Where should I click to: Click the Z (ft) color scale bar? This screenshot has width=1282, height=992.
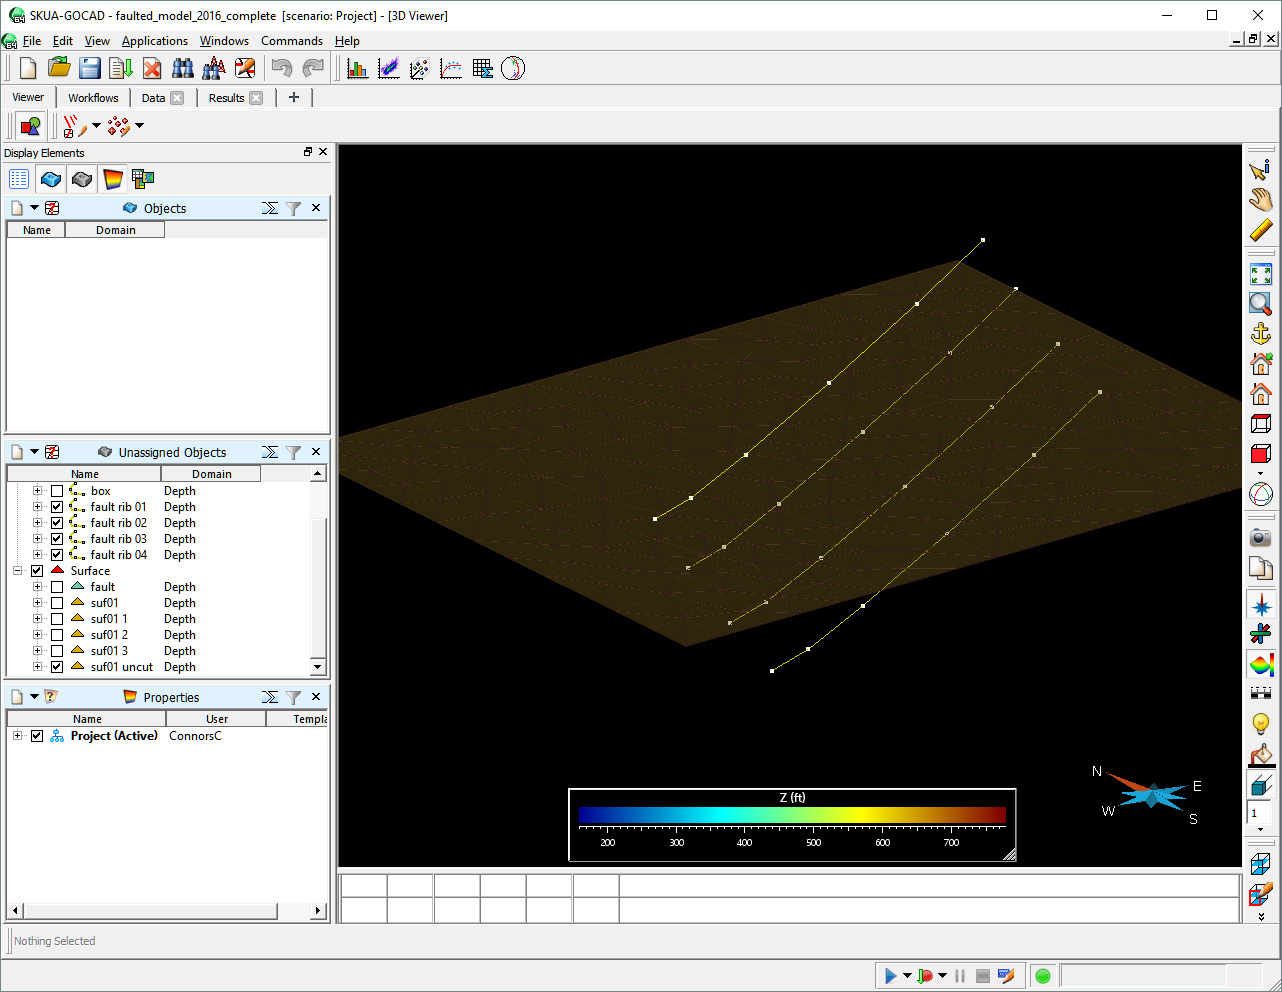[792, 815]
